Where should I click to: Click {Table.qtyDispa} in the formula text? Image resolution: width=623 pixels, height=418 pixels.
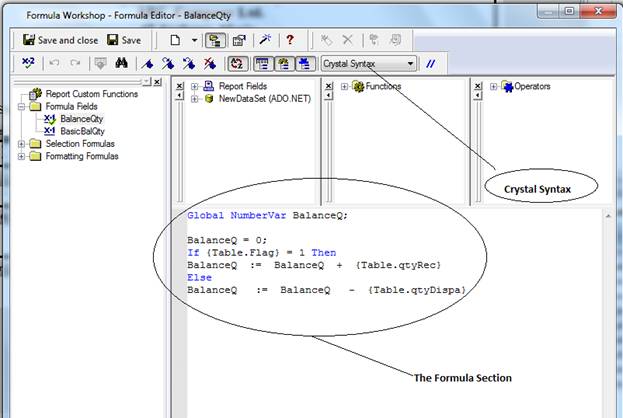[416, 290]
